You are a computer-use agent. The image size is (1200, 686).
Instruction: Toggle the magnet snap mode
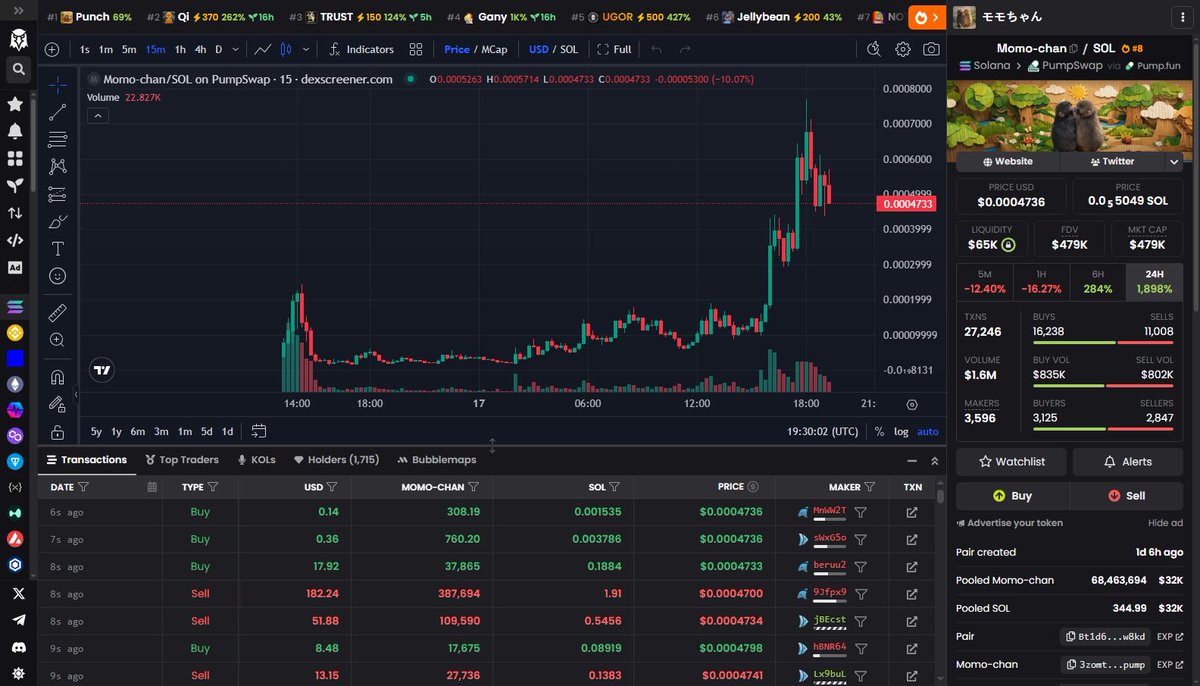(x=58, y=377)
